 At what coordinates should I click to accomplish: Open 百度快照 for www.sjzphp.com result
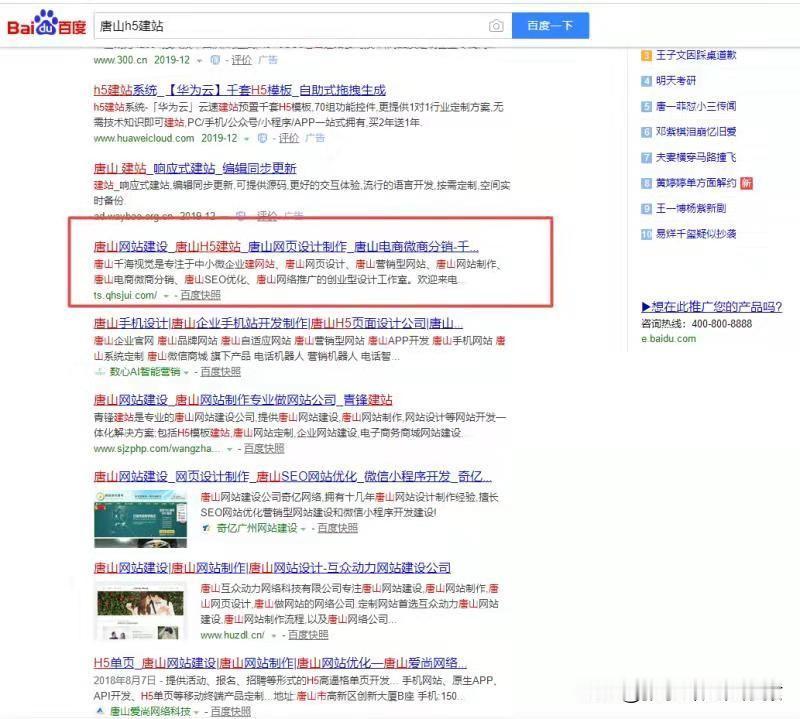click(x=264, y=448)
